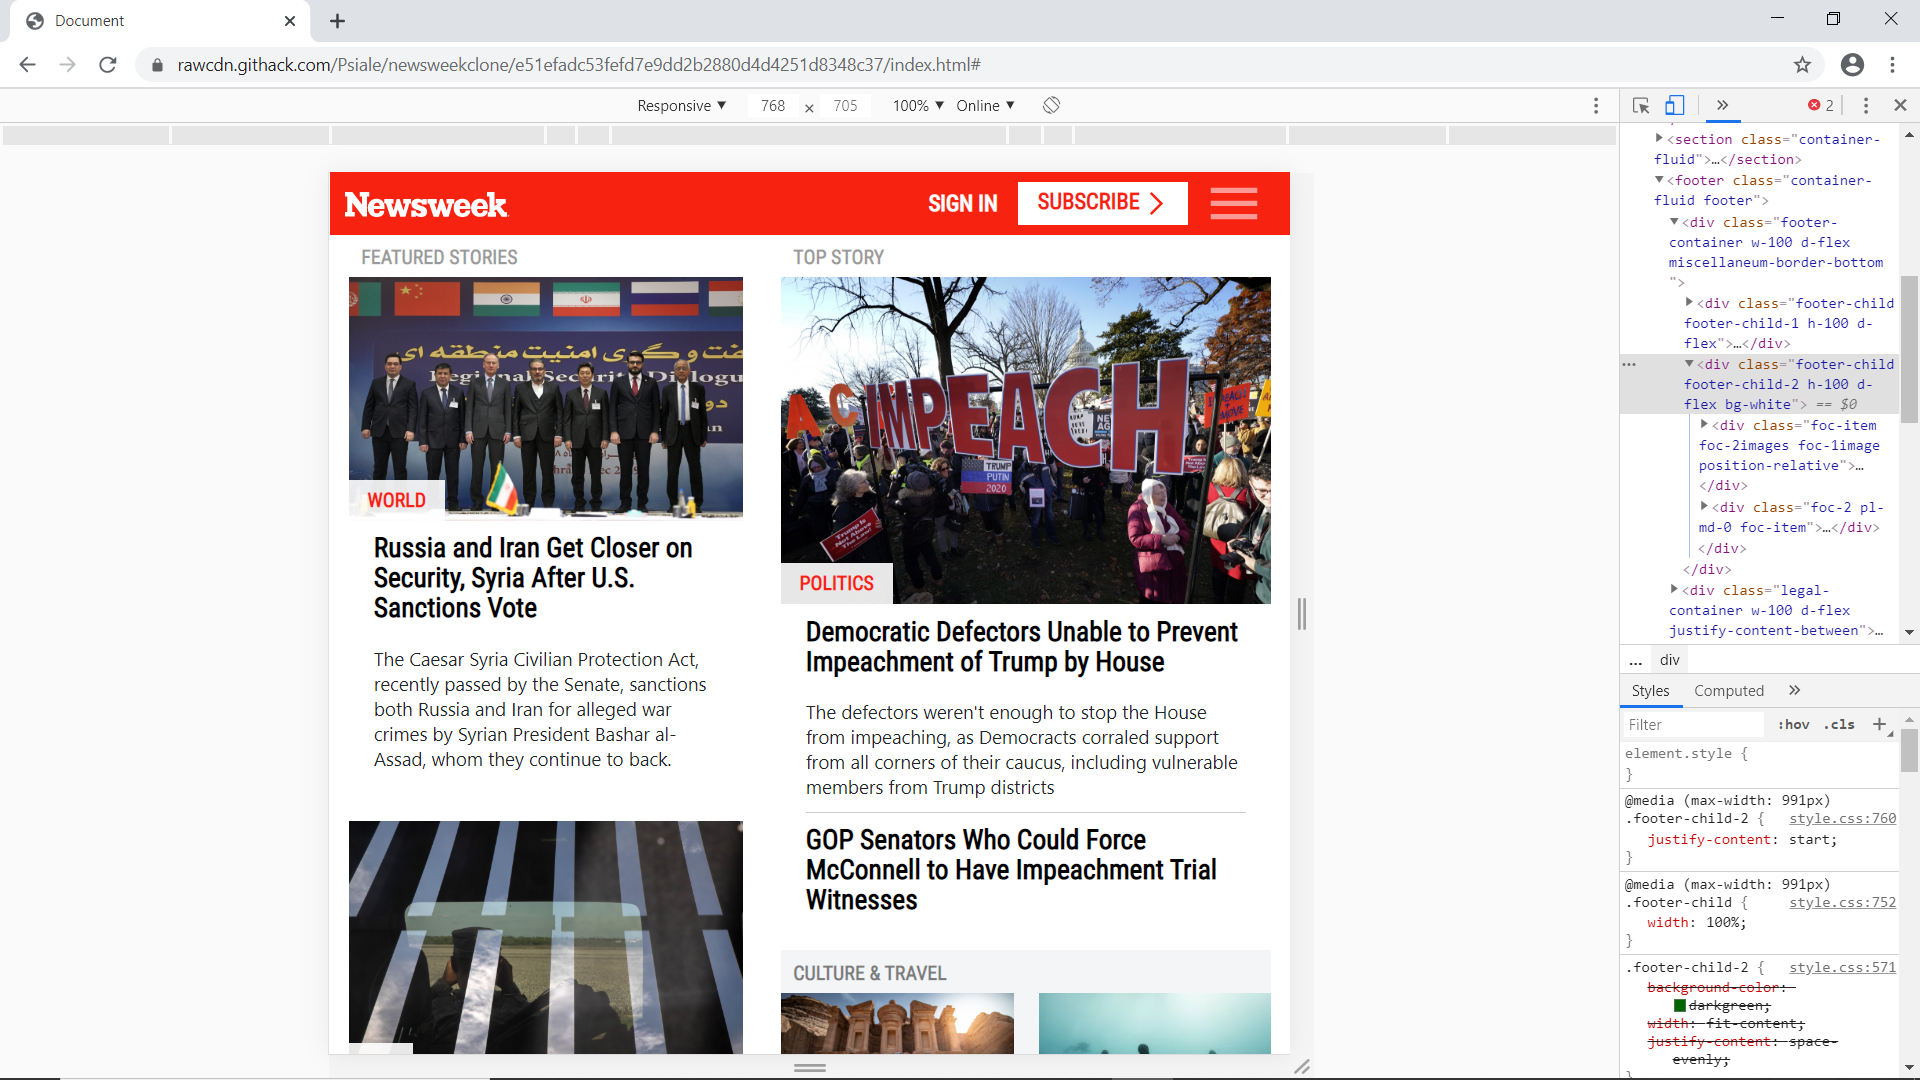Toggle the .cls classes panel
This screenshot has width=1920, height=1080.
click(x=1839, y=724)
